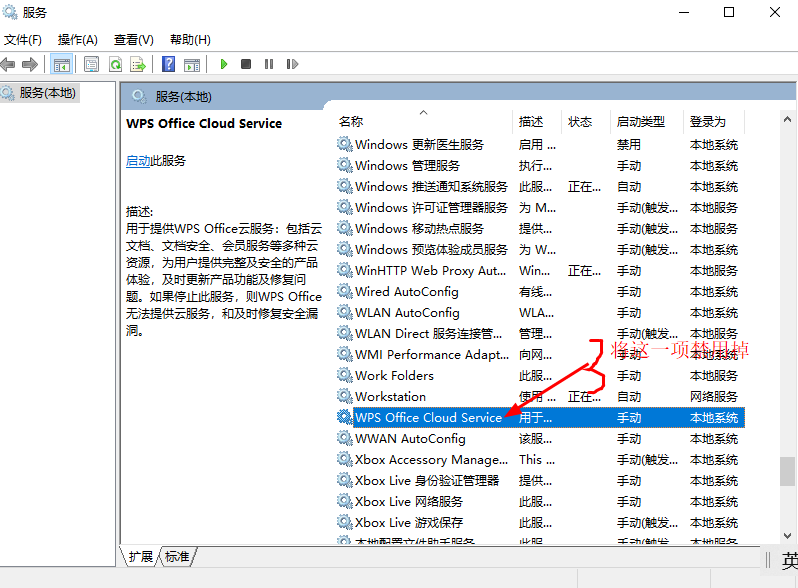Image resolution: width=798 pixels, height=588 pixels.
Task: Select Windows 推送通知系统服务 row
Action: pos(540,187)
